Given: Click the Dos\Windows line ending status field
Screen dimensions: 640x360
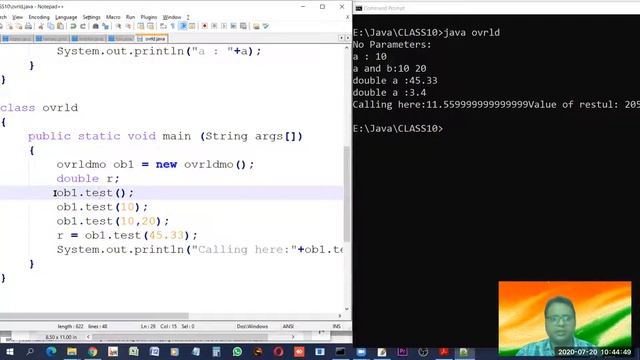Looking at the screenshot, I should (252, 326).
